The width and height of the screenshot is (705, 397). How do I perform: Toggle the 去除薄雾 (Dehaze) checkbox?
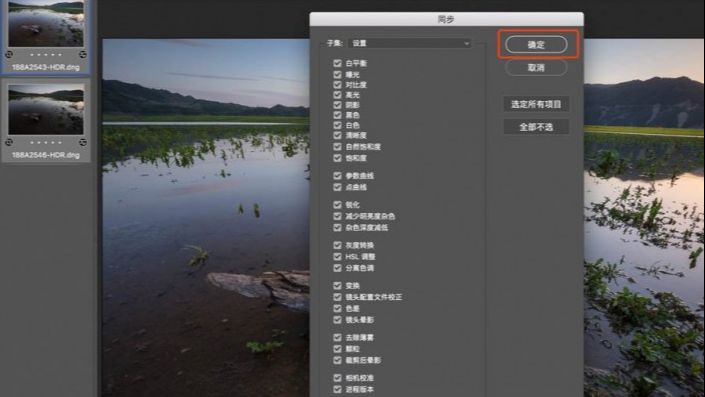coord(338,337)
